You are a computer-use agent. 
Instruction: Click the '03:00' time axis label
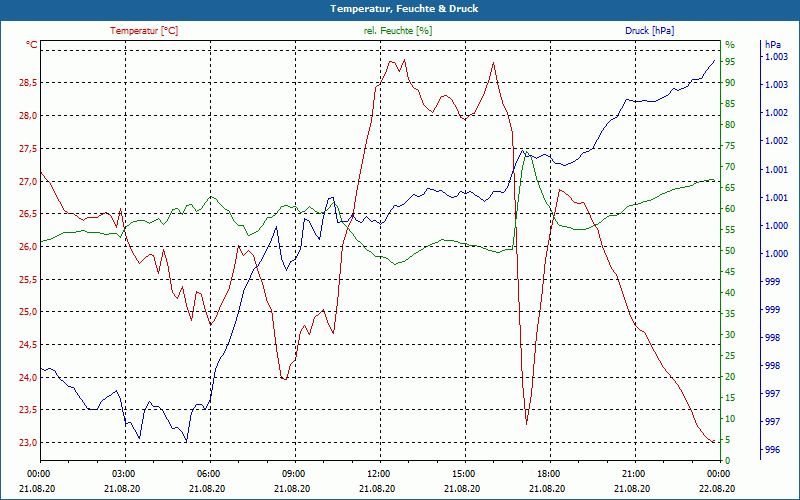(123, 473)
